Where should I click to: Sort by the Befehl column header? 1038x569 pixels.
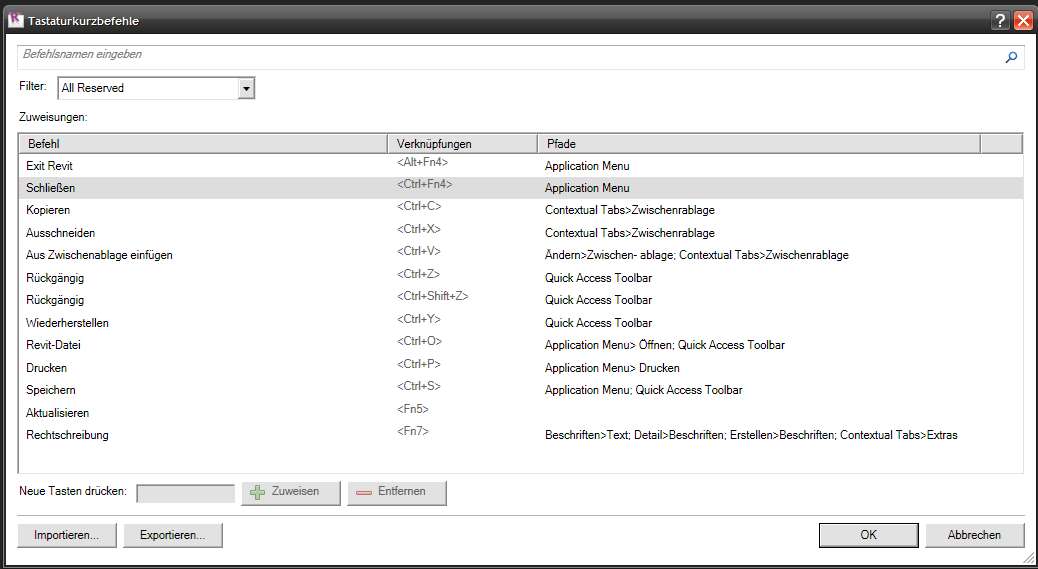(x=203, y=144)
